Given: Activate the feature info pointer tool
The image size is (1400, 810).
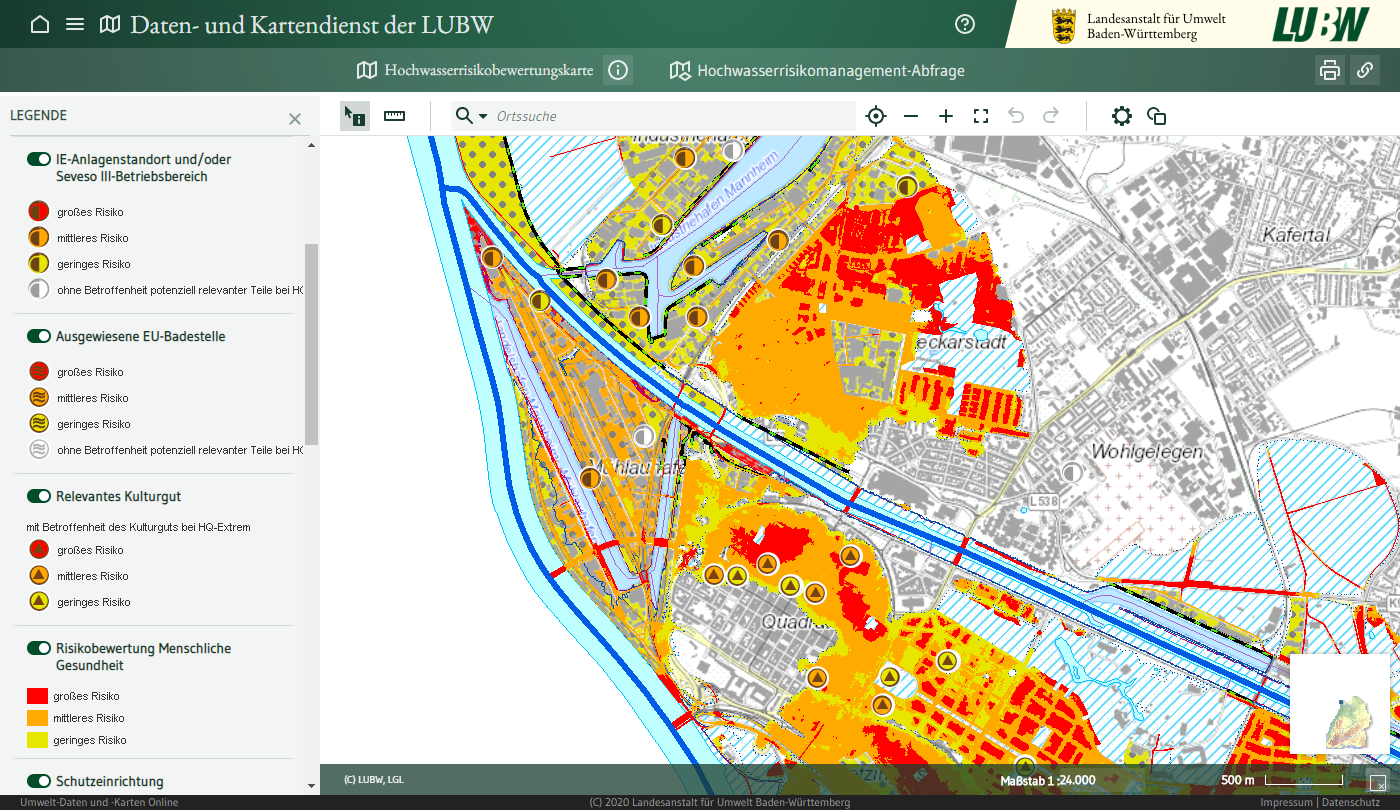Looking at the screenshot, I should [354, 116].
